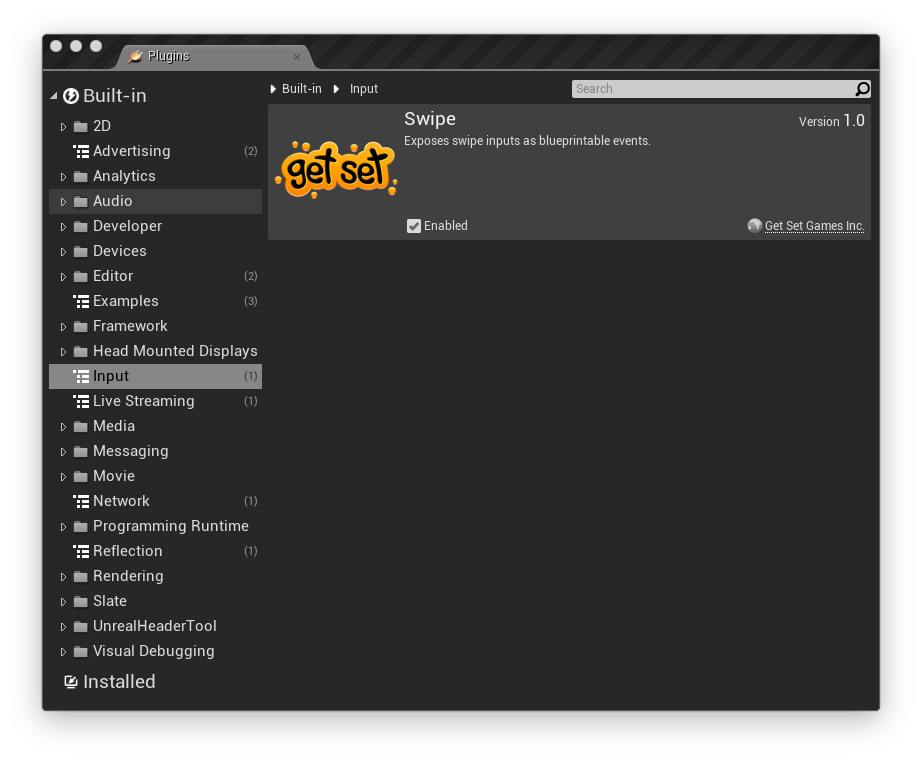Expand the Editor category arrow
The width and height of the screenshot is (922, 761).
click(63, 276)
